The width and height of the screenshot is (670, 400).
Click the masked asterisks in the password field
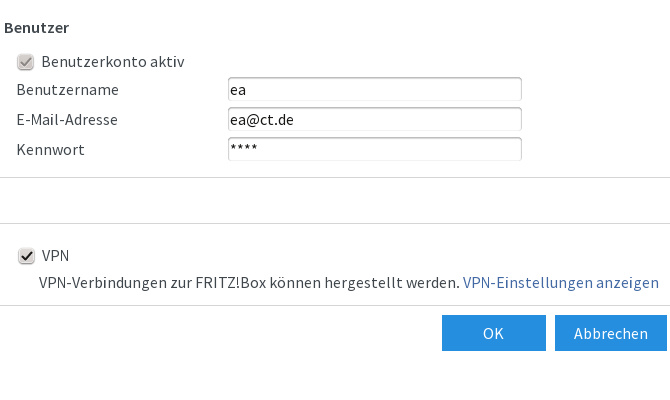[x=243, y=149]
